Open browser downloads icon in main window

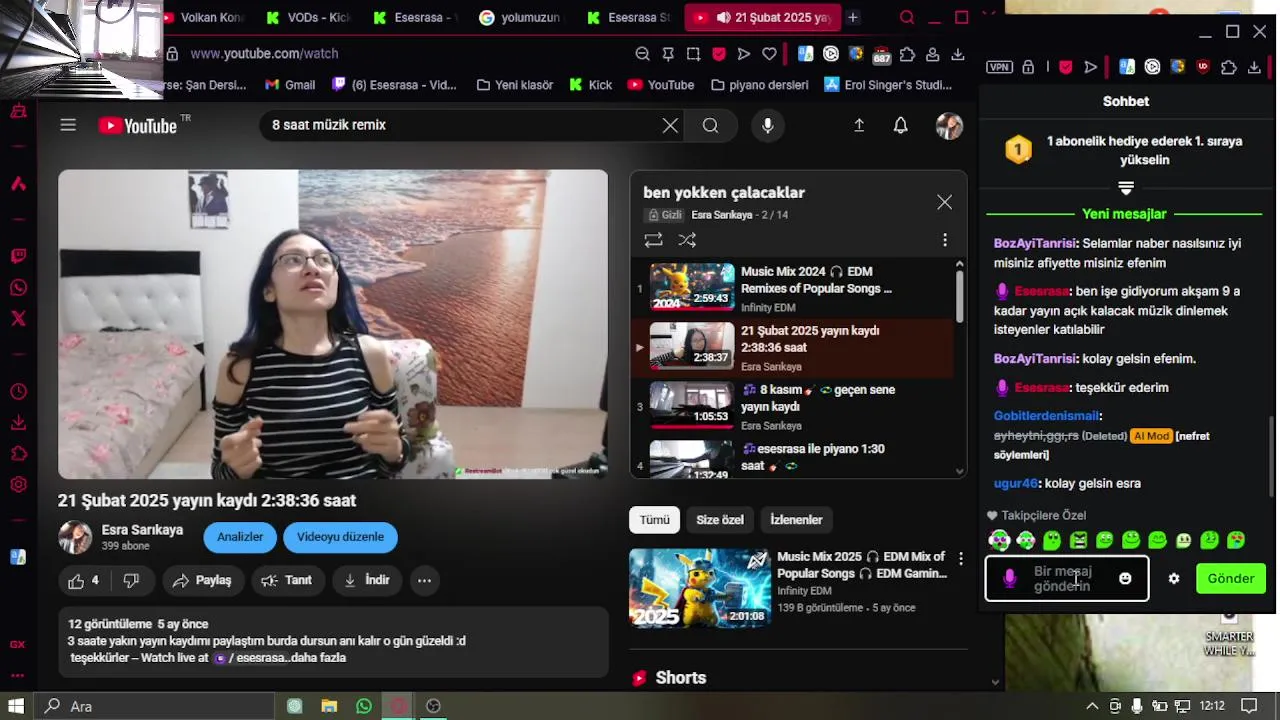click(x=958, y=54)
